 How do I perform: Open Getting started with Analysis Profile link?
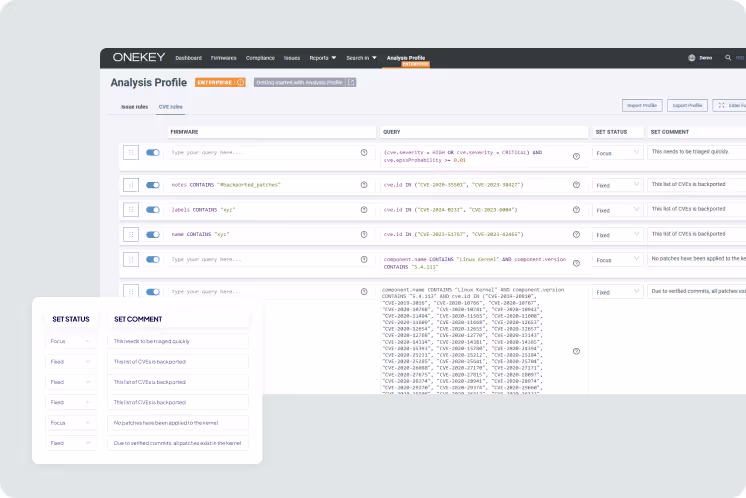pyautogui.click(x=305, y=82)
